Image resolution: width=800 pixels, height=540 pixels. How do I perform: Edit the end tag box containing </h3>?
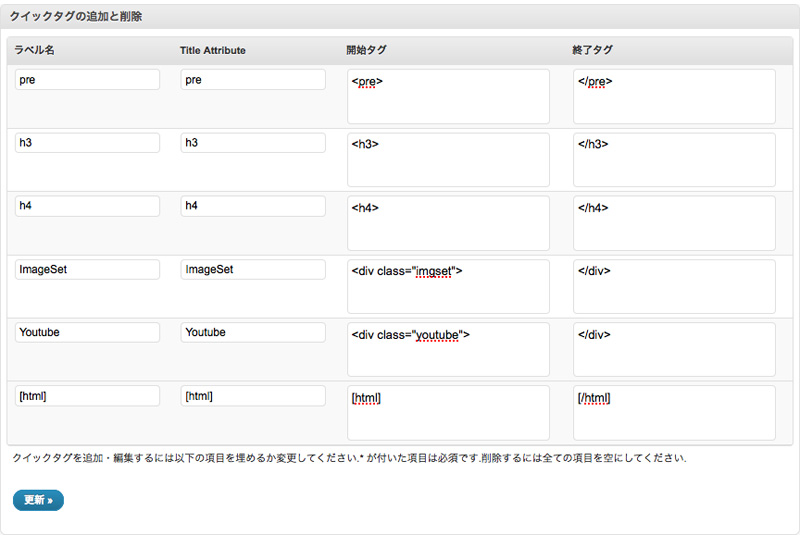pos(674,160)
